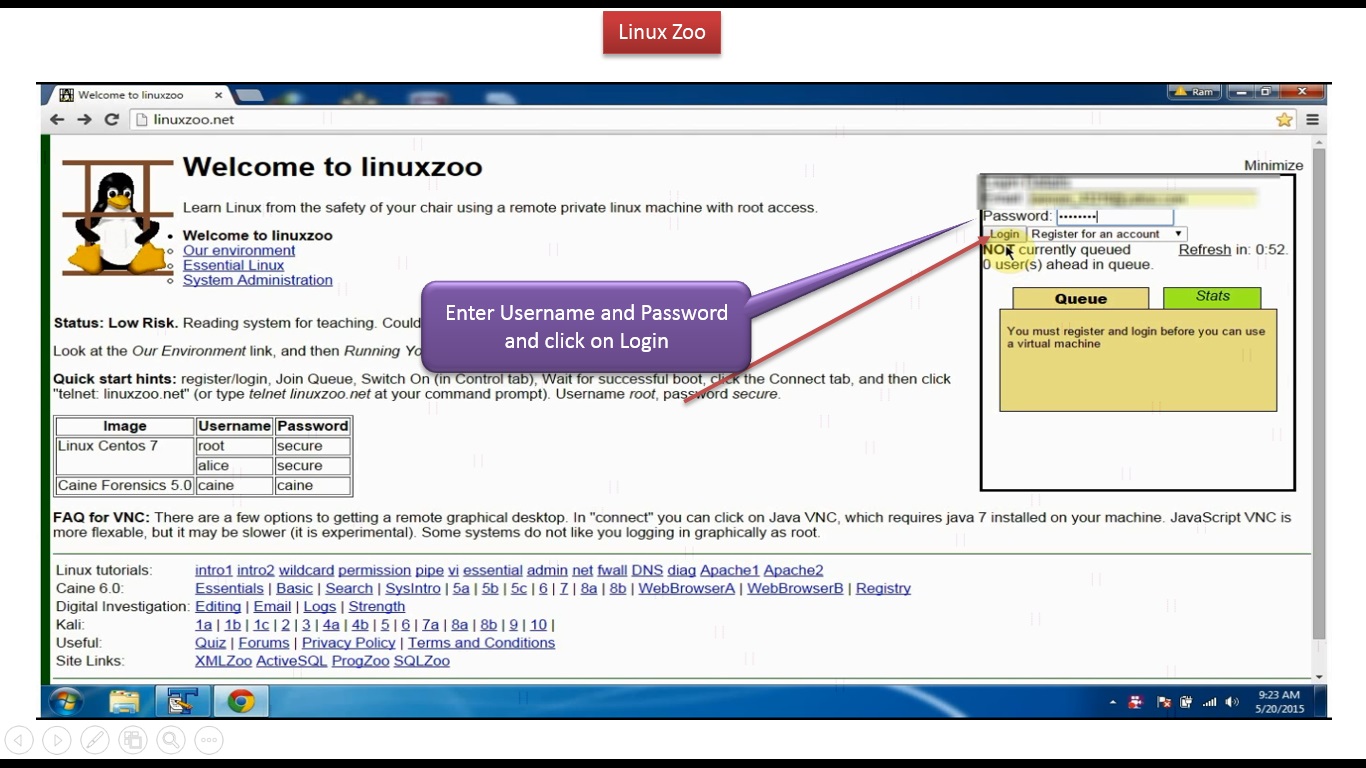
Task: Open the WebBrowserA link
Action: 686,589
